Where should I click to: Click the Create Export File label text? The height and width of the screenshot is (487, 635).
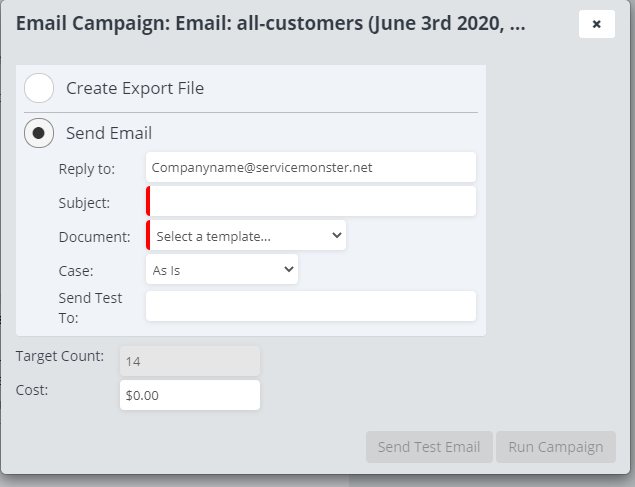pos(135,88)
